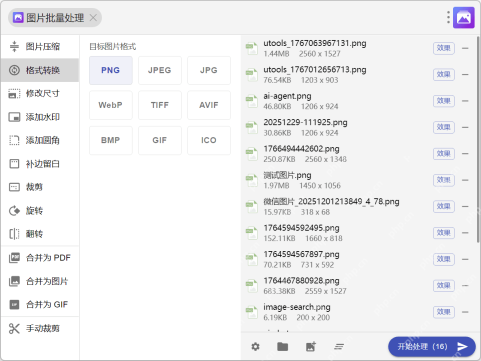Choose the 添加水印 watermark tool
This screenshot has height=361, width=481.
[40, 117]
